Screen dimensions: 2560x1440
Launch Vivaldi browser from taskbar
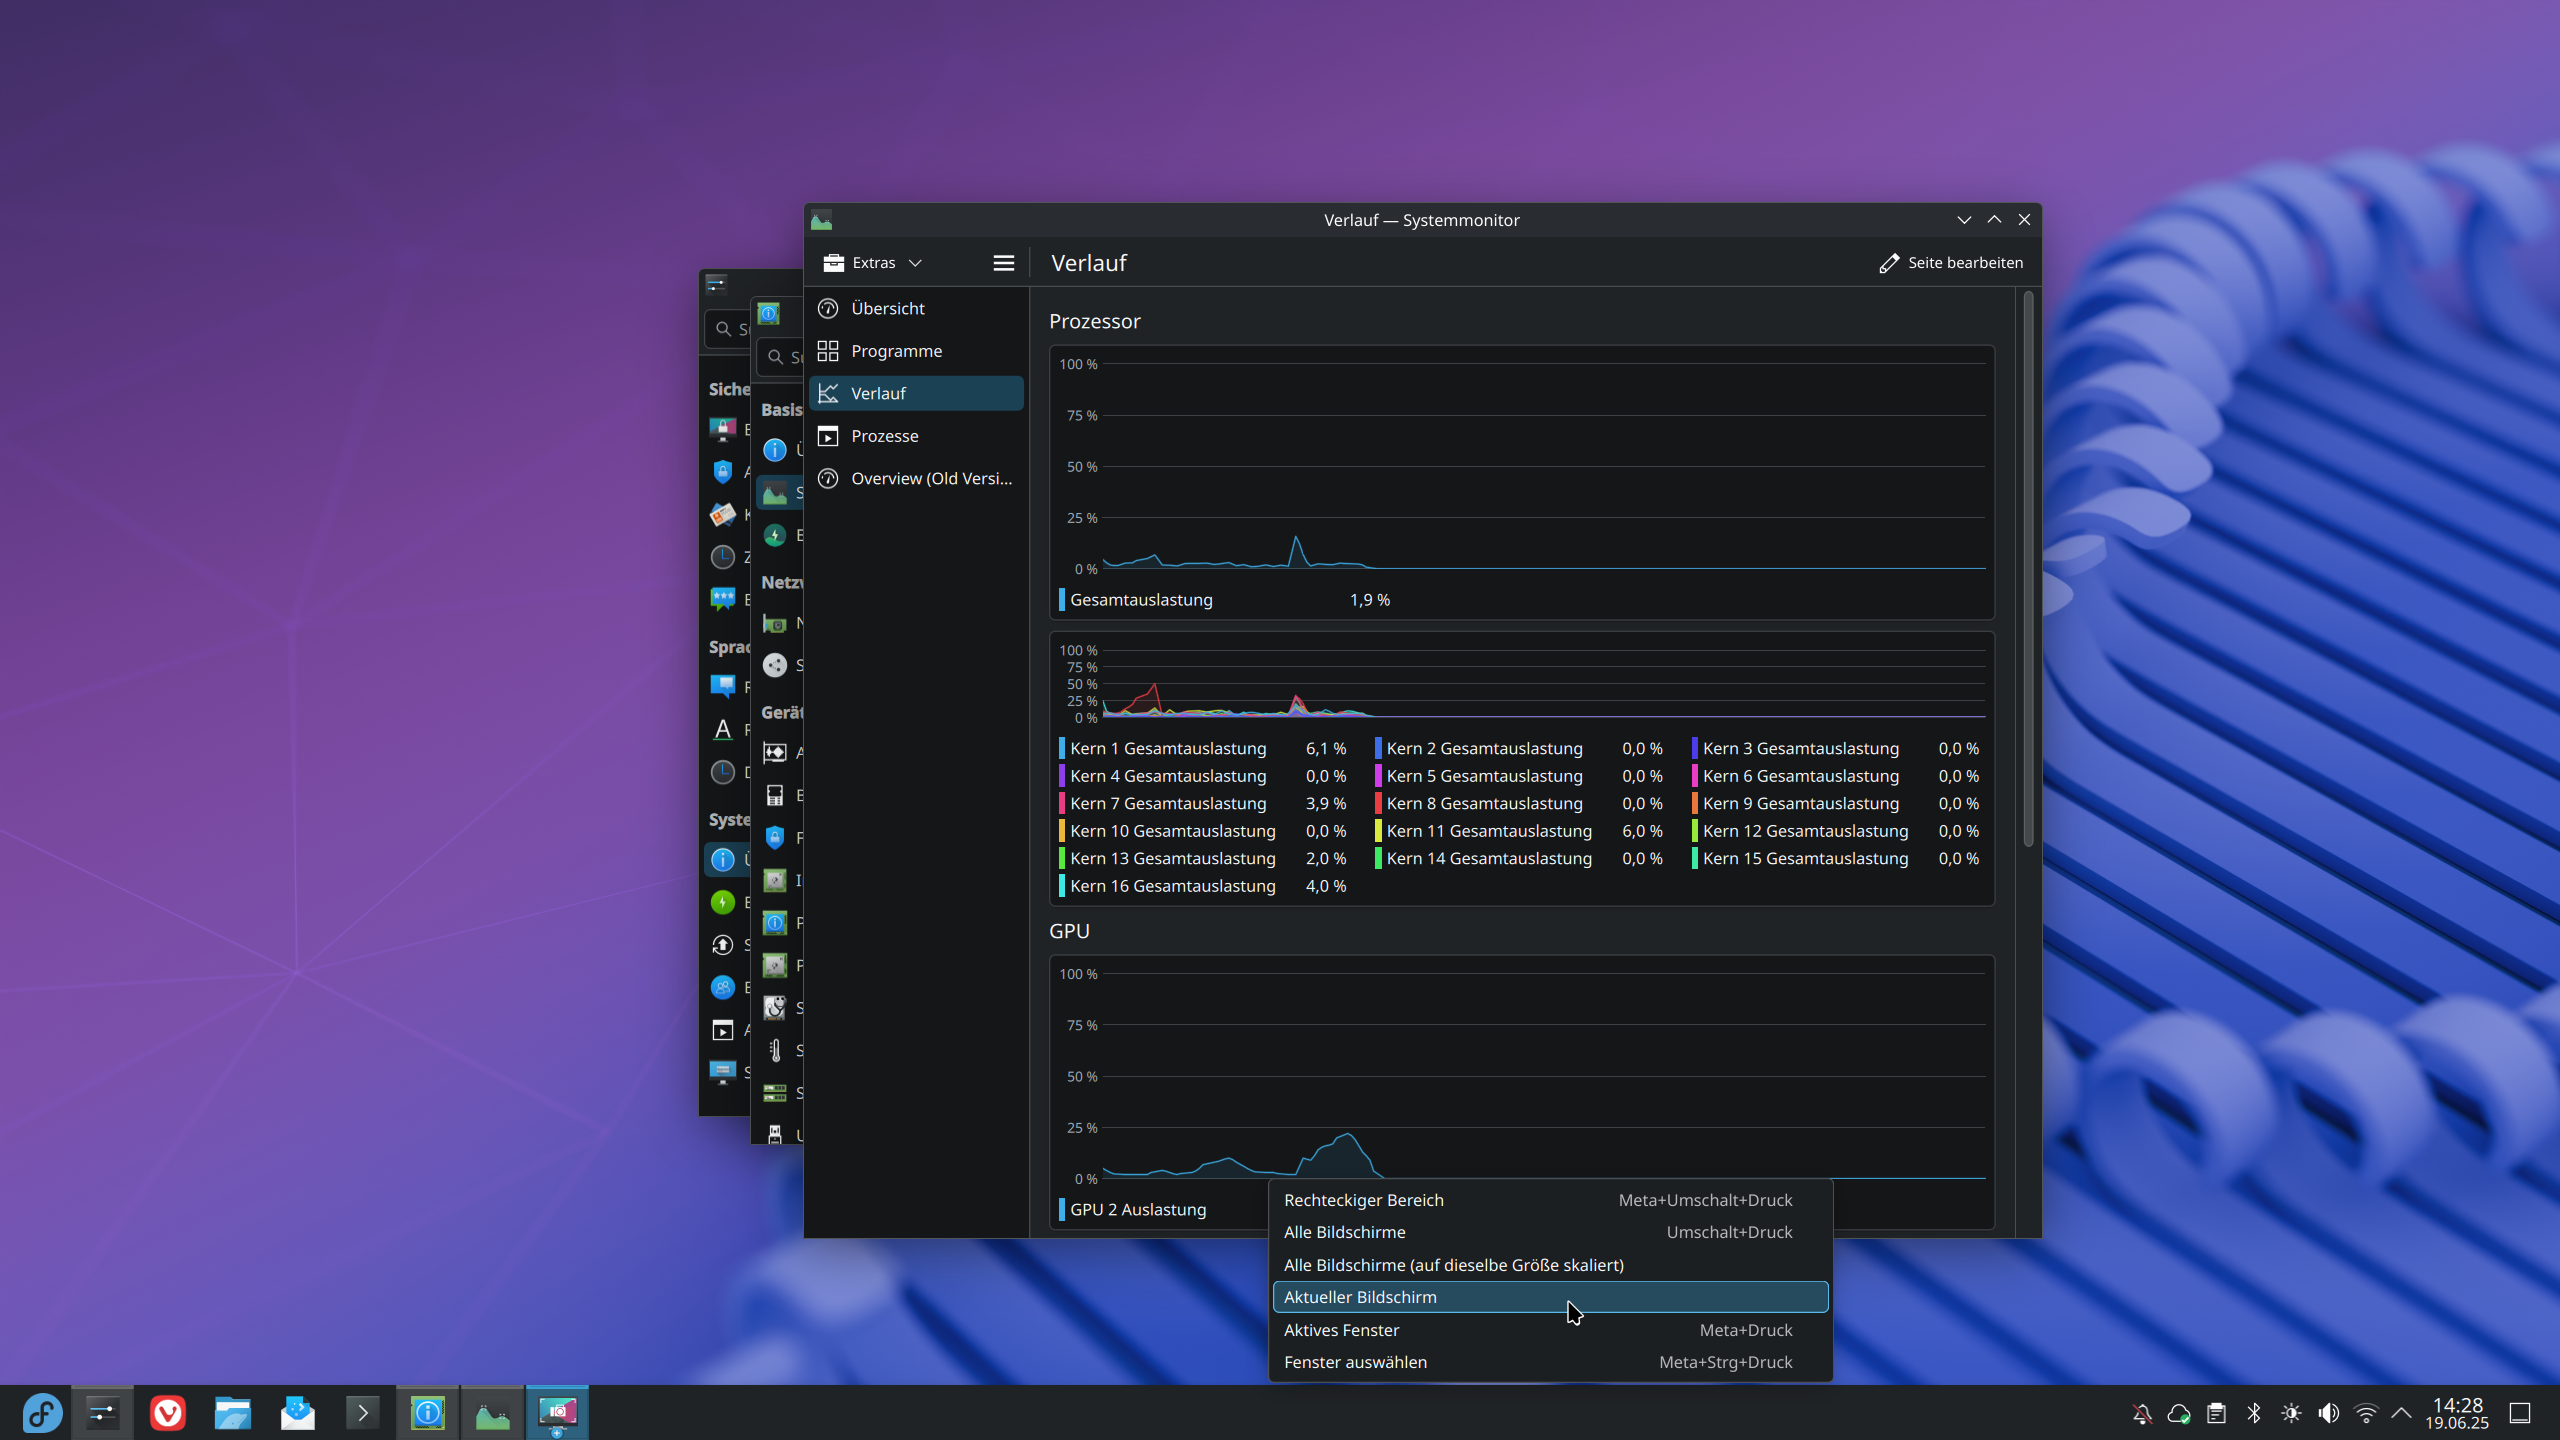168,1413
